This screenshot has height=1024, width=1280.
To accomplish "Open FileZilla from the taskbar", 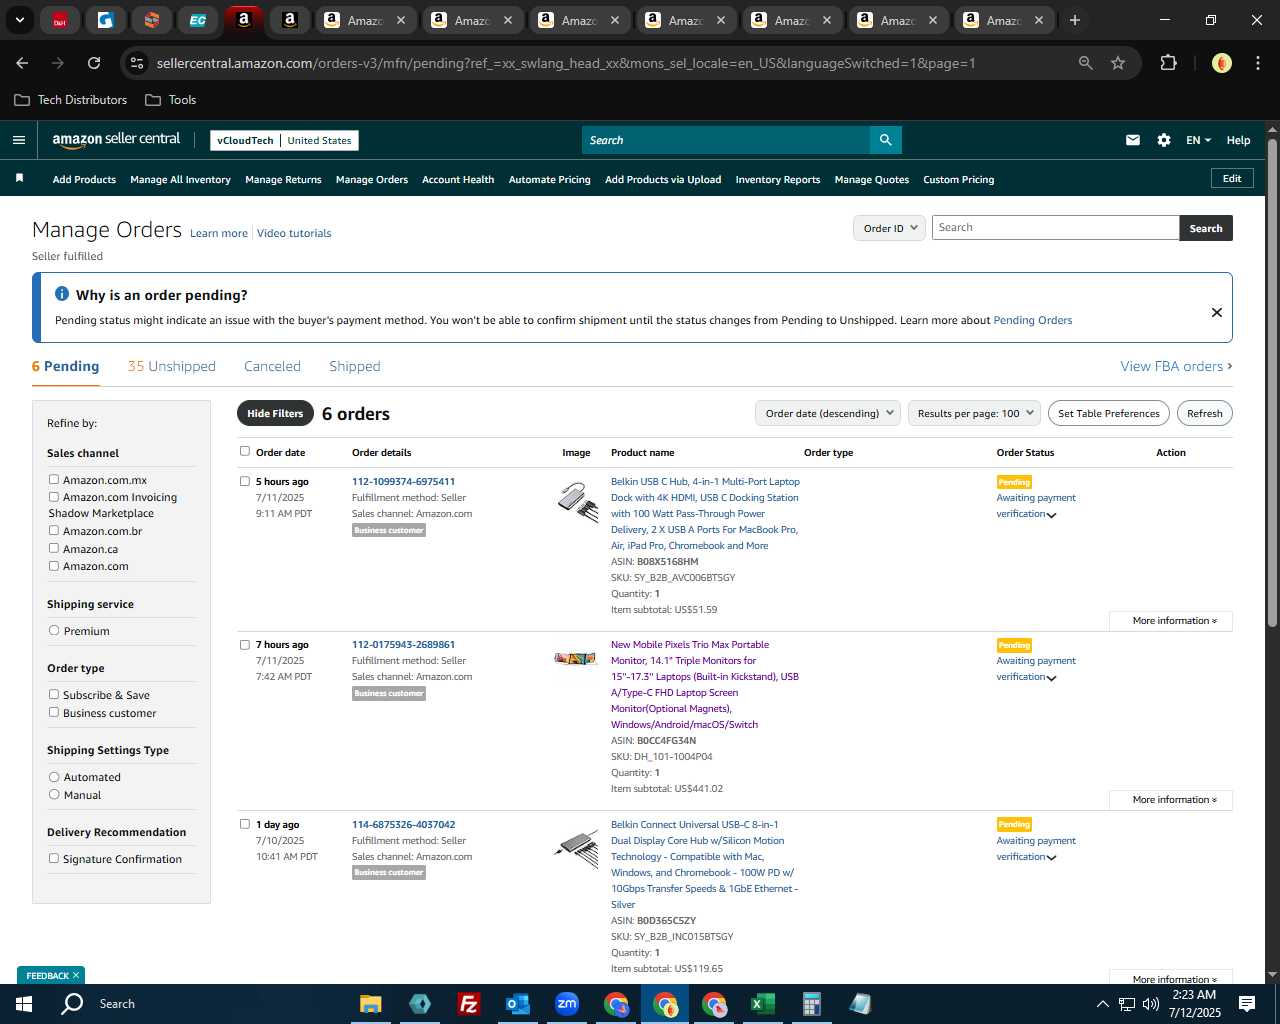I will (468, 1004).
